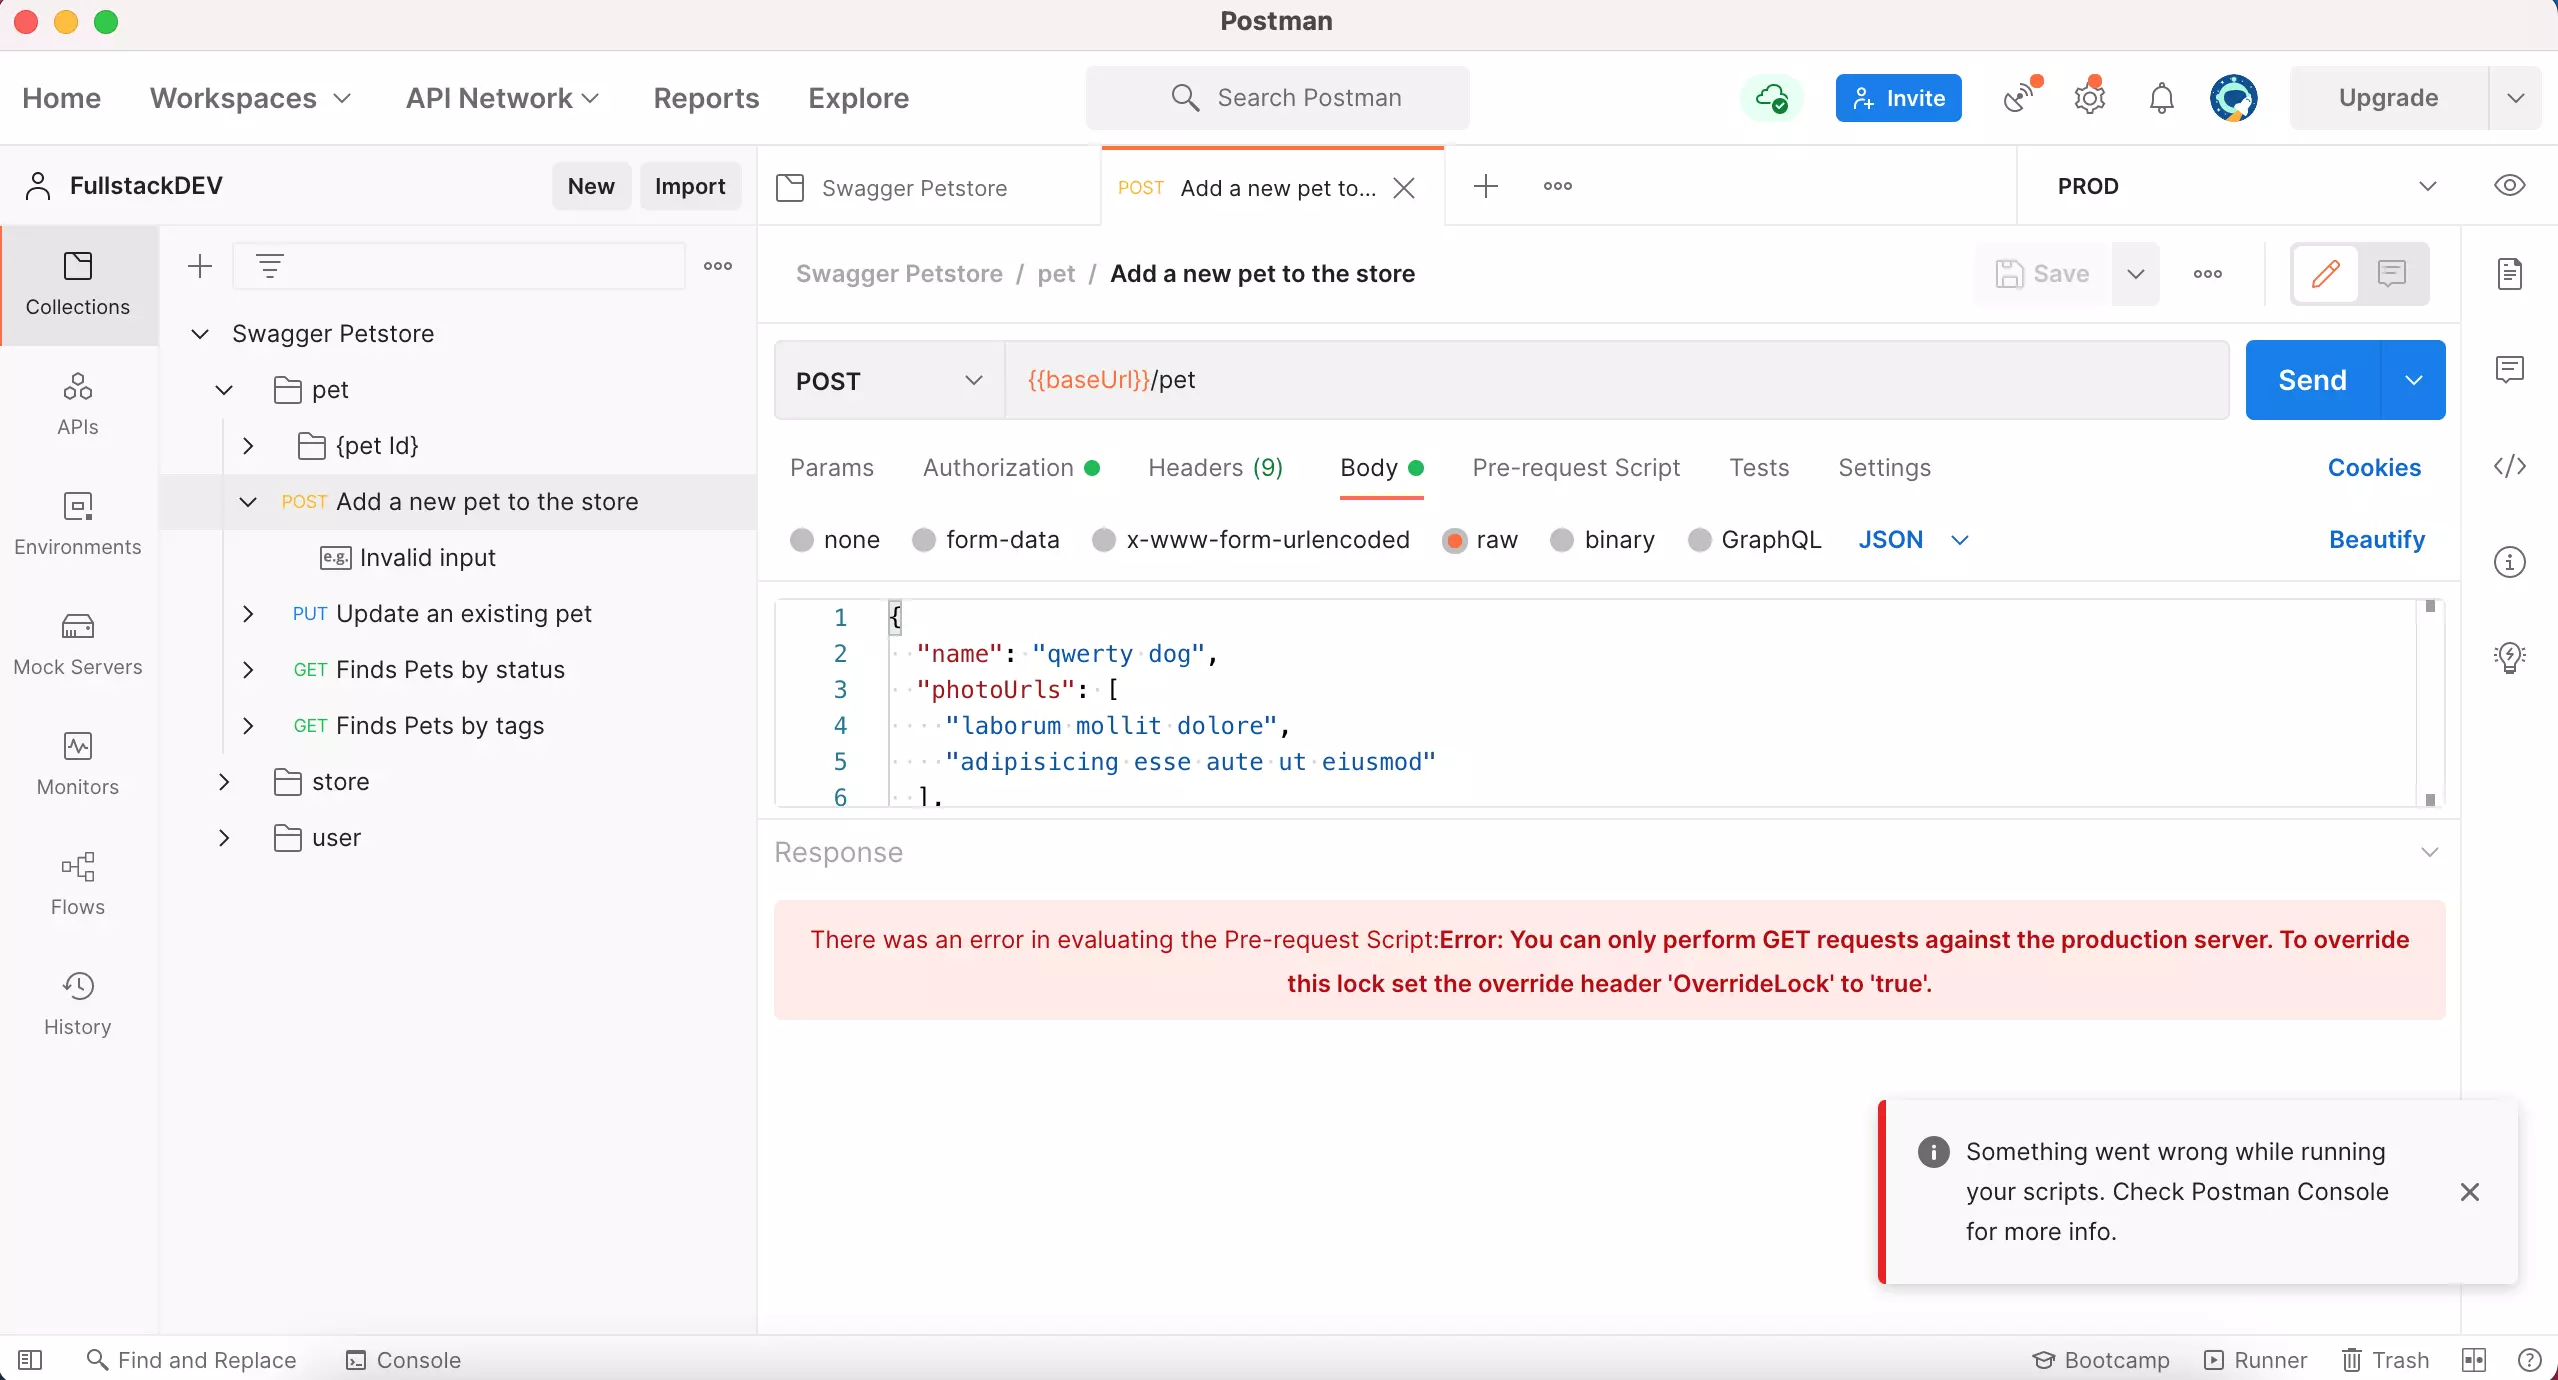Open the code snippet panel icon
The height and width of the screenshot is (1380, 2558).
[x=2509, y=466]
